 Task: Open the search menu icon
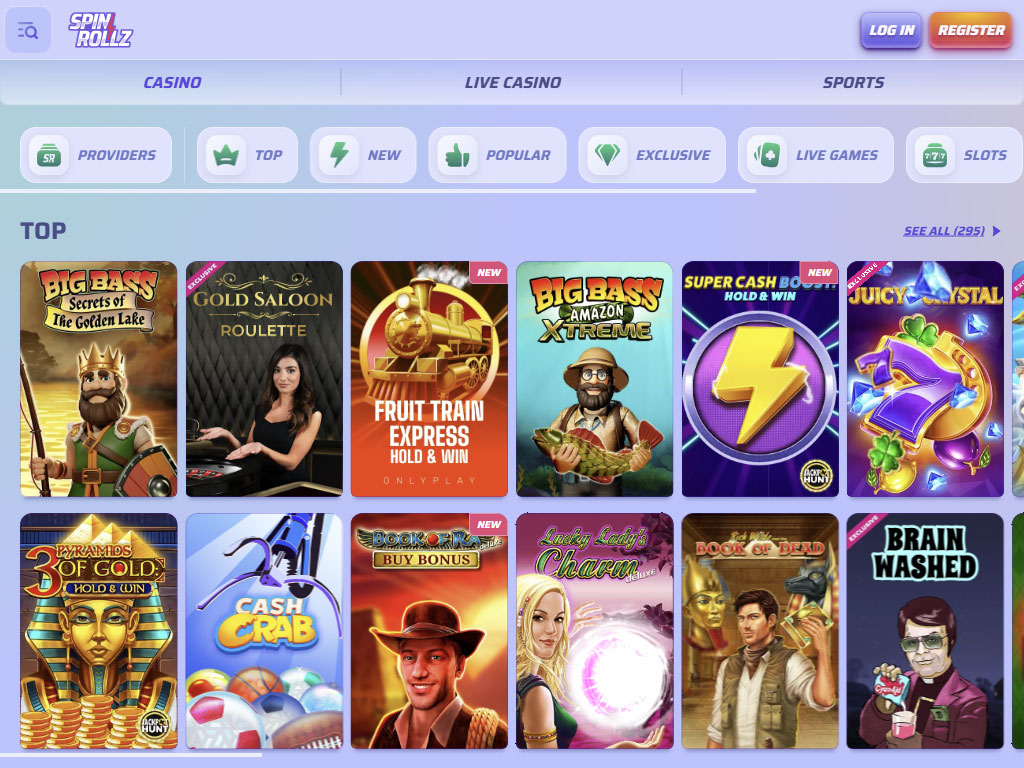[x=27, y=30]
